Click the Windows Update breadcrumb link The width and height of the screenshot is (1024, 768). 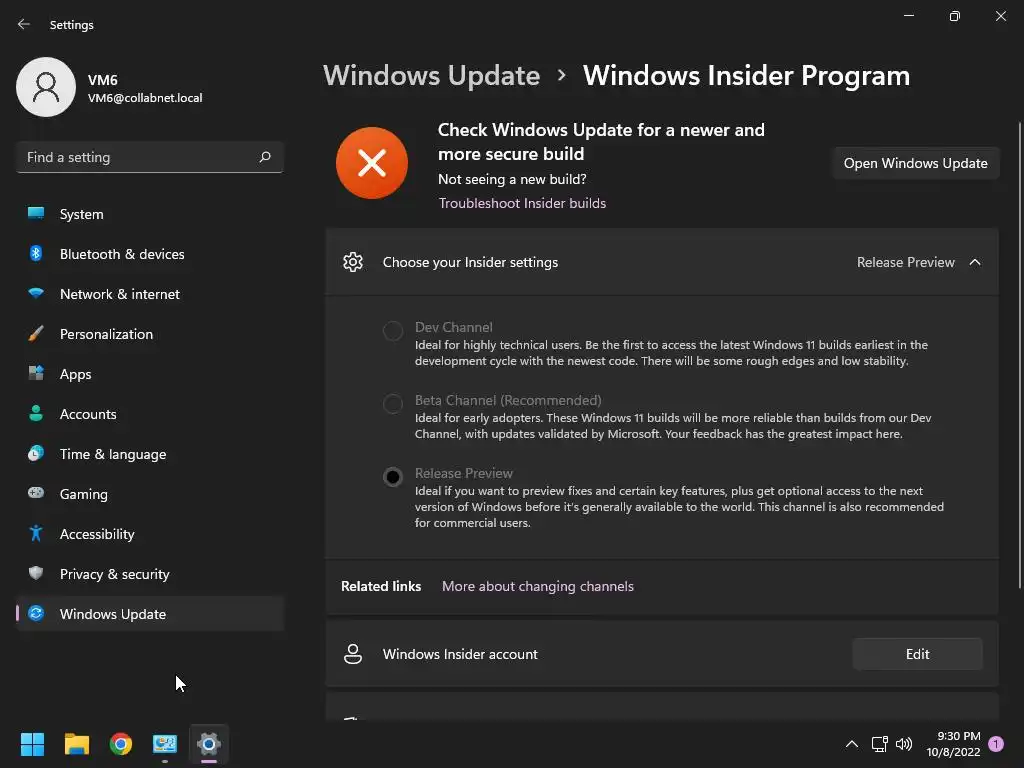tap(431, 75)
